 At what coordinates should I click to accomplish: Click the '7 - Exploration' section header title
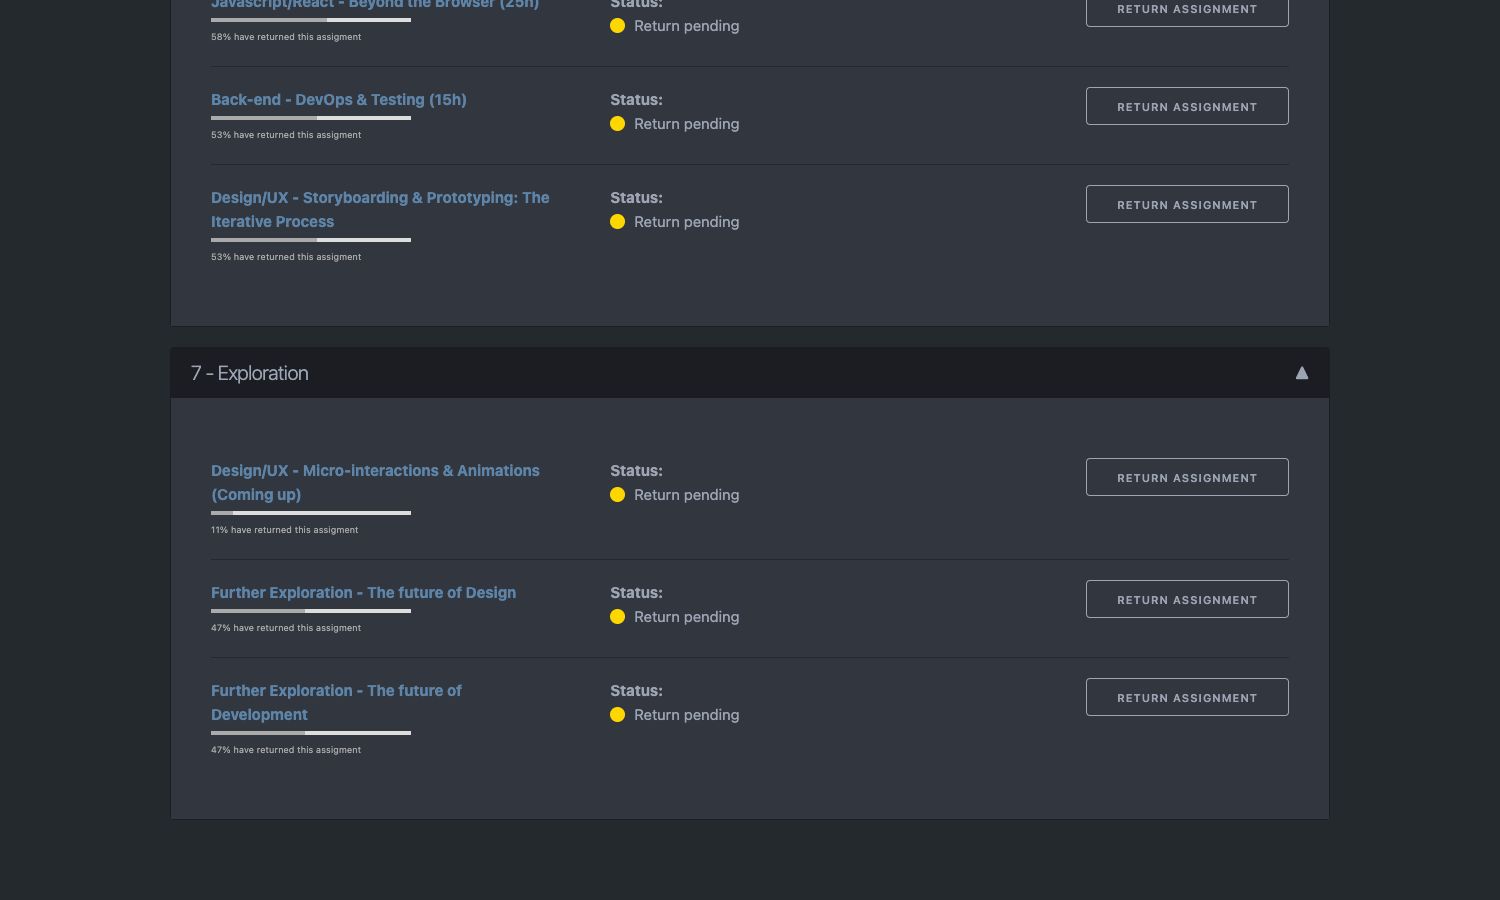point(250,373)
